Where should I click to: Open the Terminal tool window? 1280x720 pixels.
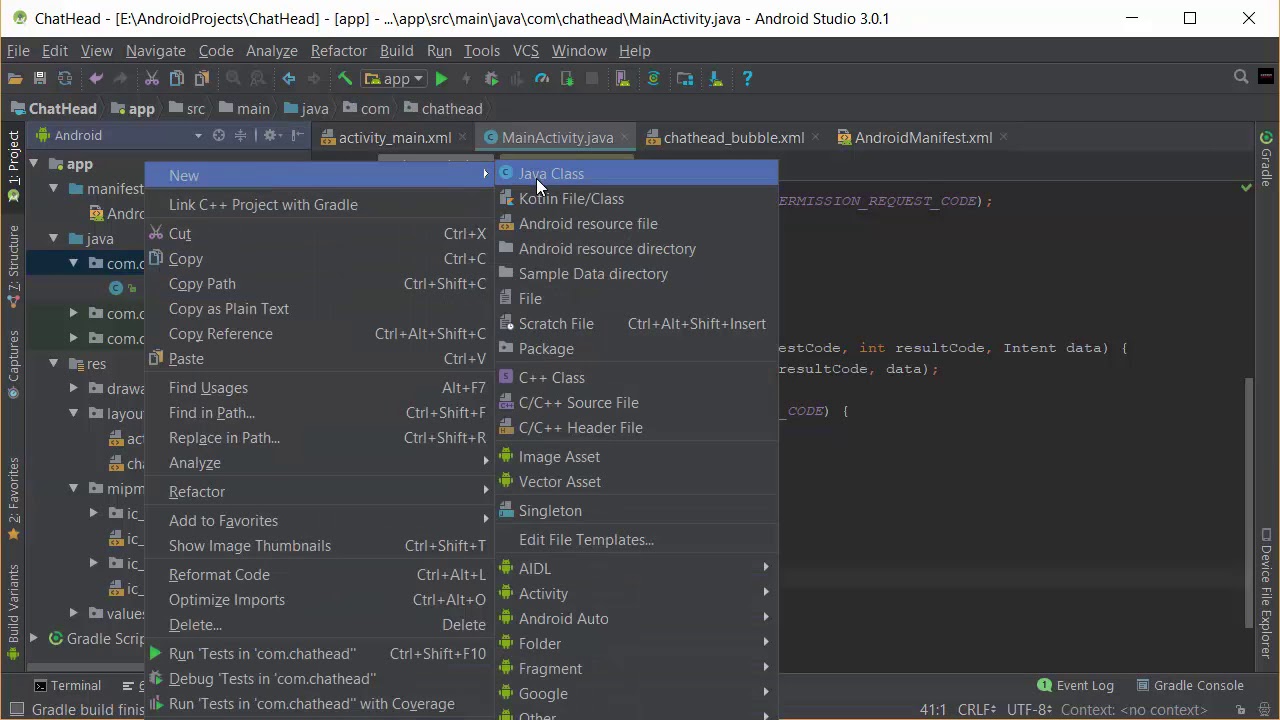coord(68,686)
